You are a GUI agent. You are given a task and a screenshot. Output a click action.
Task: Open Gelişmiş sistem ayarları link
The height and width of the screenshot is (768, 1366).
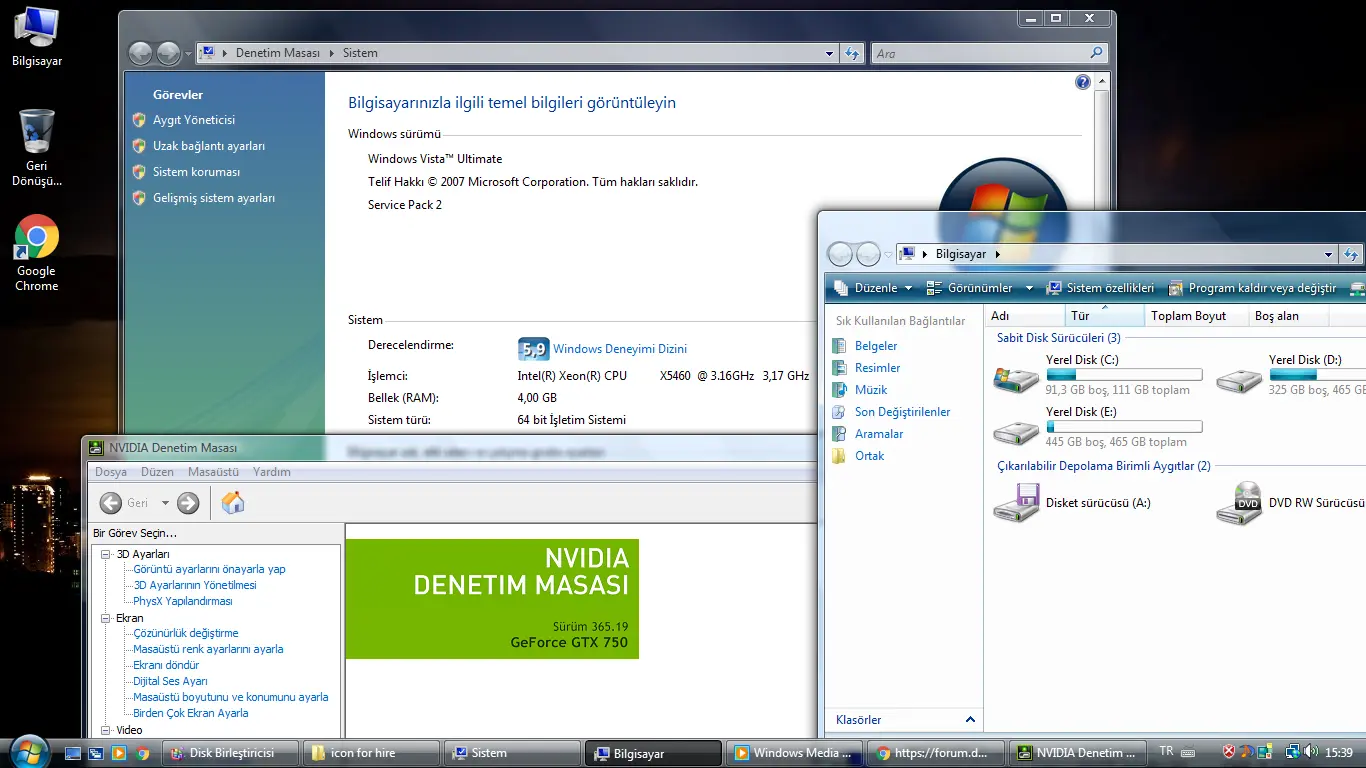pos(214,198)
